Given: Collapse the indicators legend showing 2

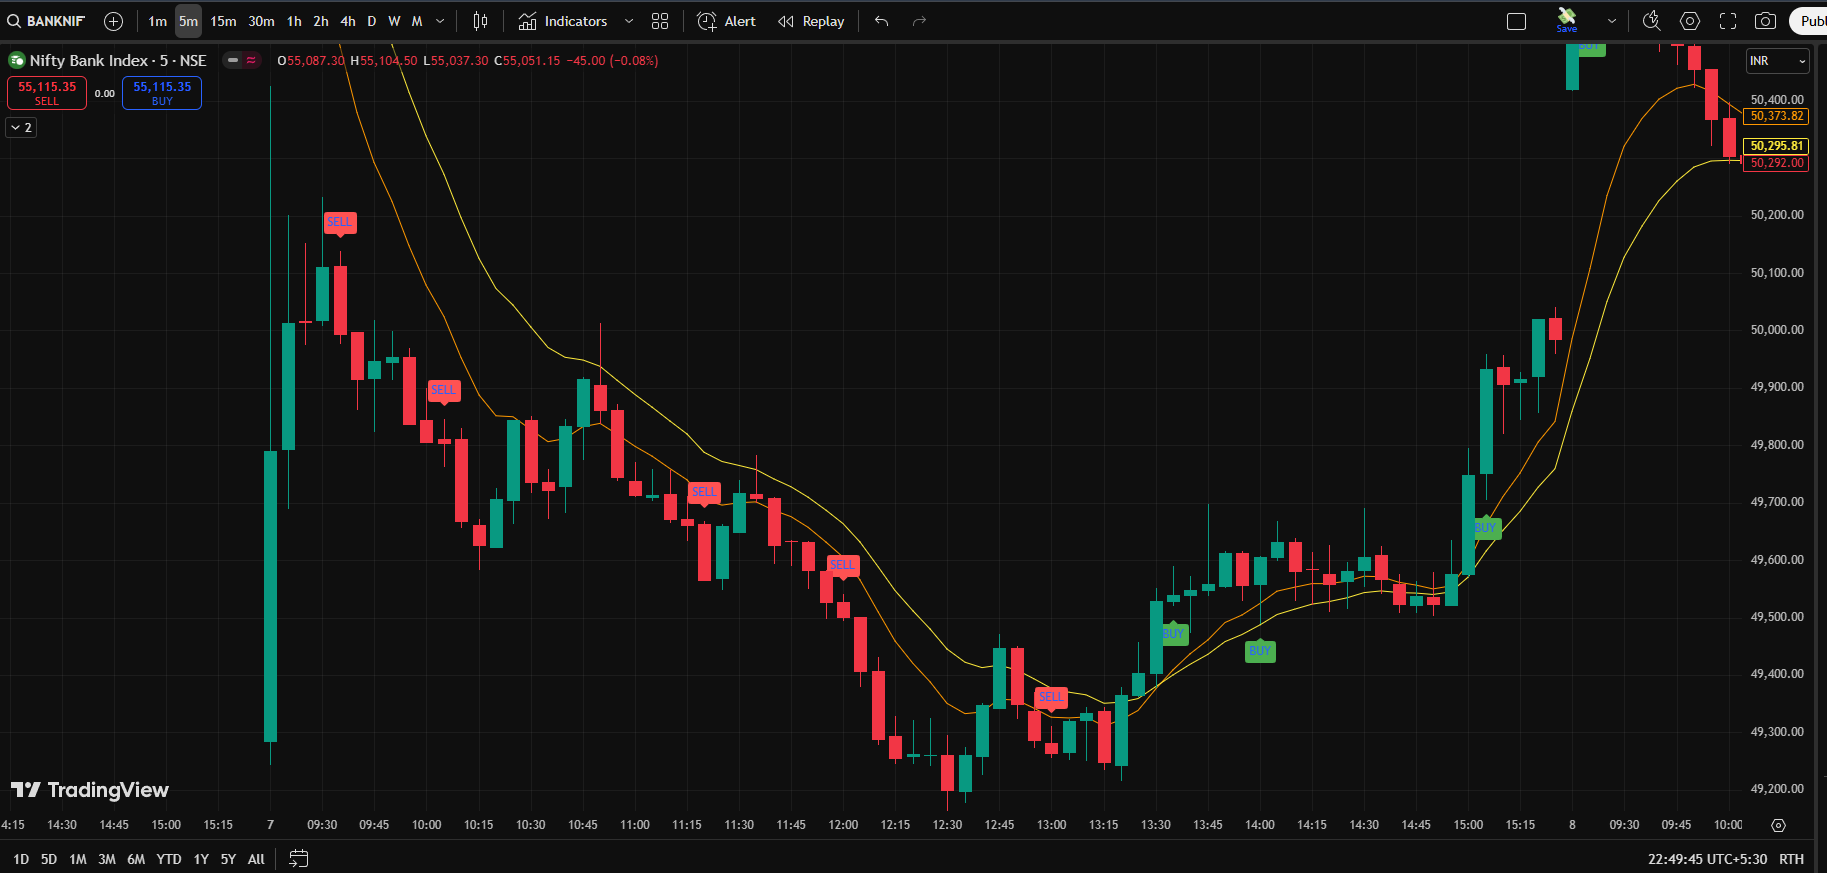Looking at the screenshot, I should [21, 127].
